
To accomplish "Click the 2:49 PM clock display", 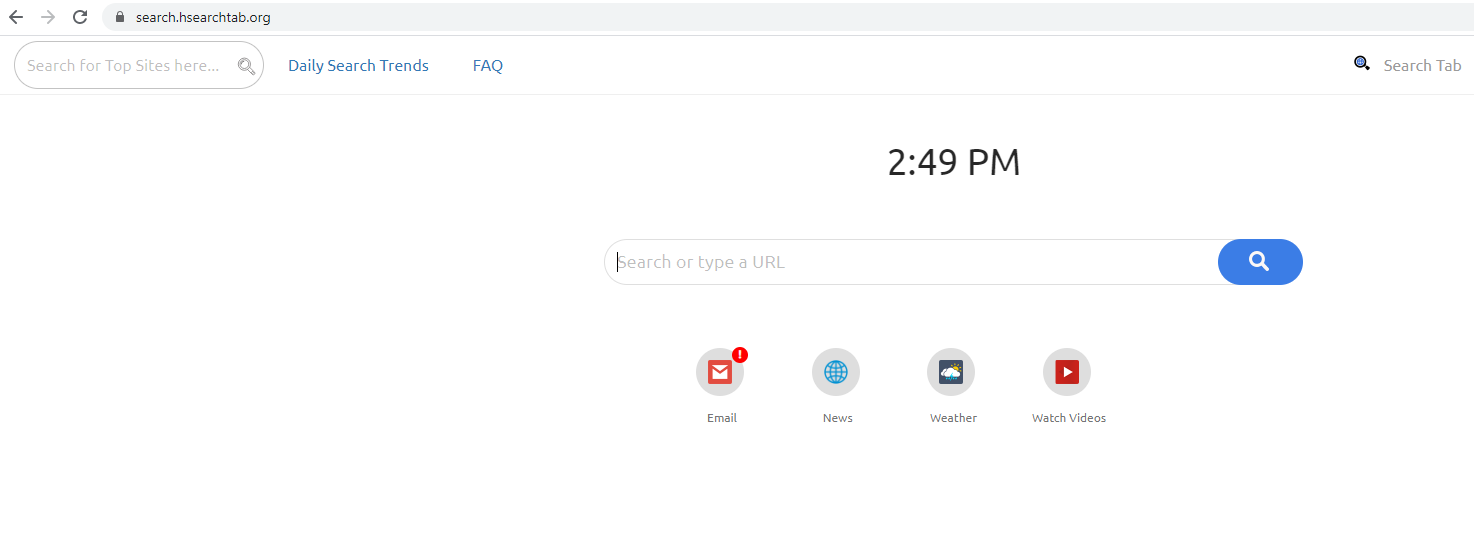I will tap(954, 163).
